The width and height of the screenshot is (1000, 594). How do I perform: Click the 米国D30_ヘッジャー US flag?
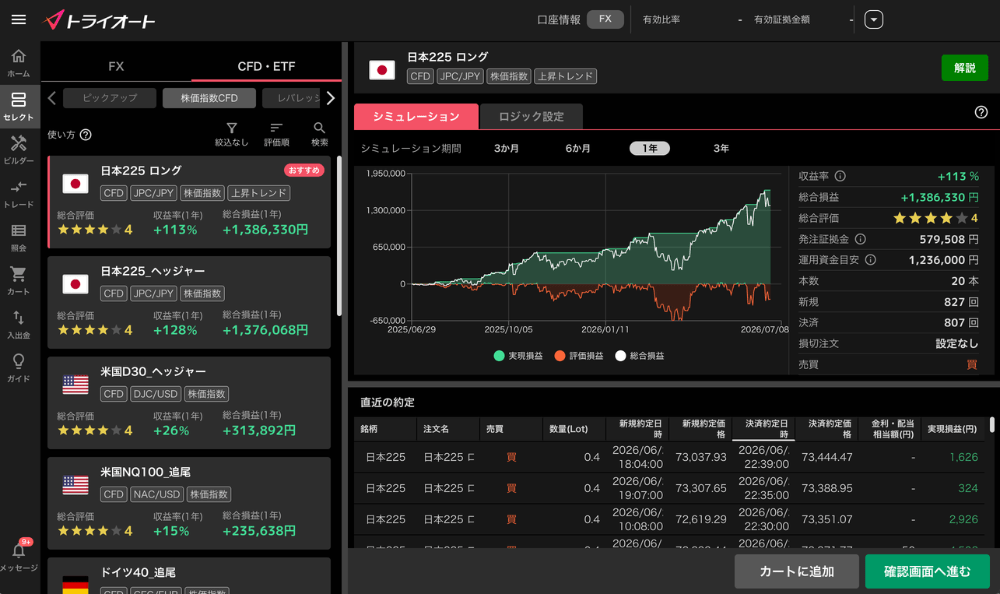(75, 385)
